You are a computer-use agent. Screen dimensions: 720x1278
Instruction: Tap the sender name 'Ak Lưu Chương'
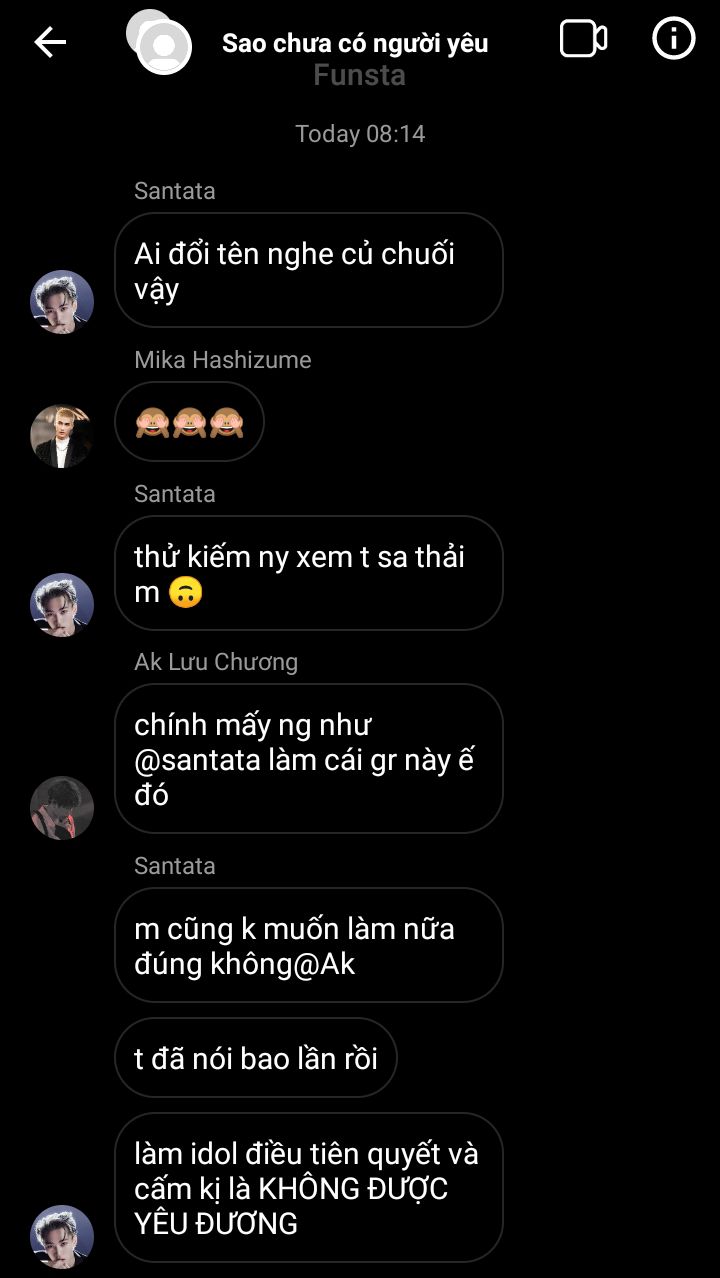point(216,662)
